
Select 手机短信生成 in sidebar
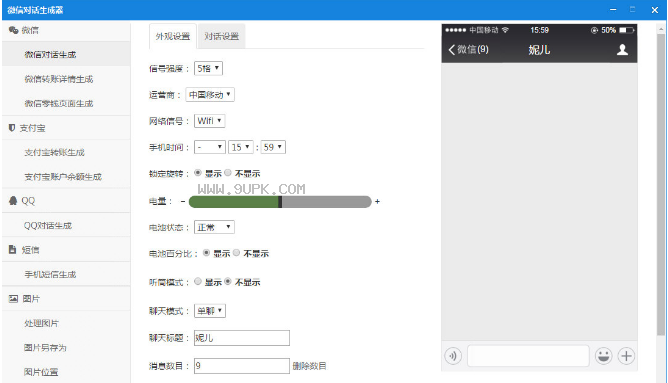(66, 274)
